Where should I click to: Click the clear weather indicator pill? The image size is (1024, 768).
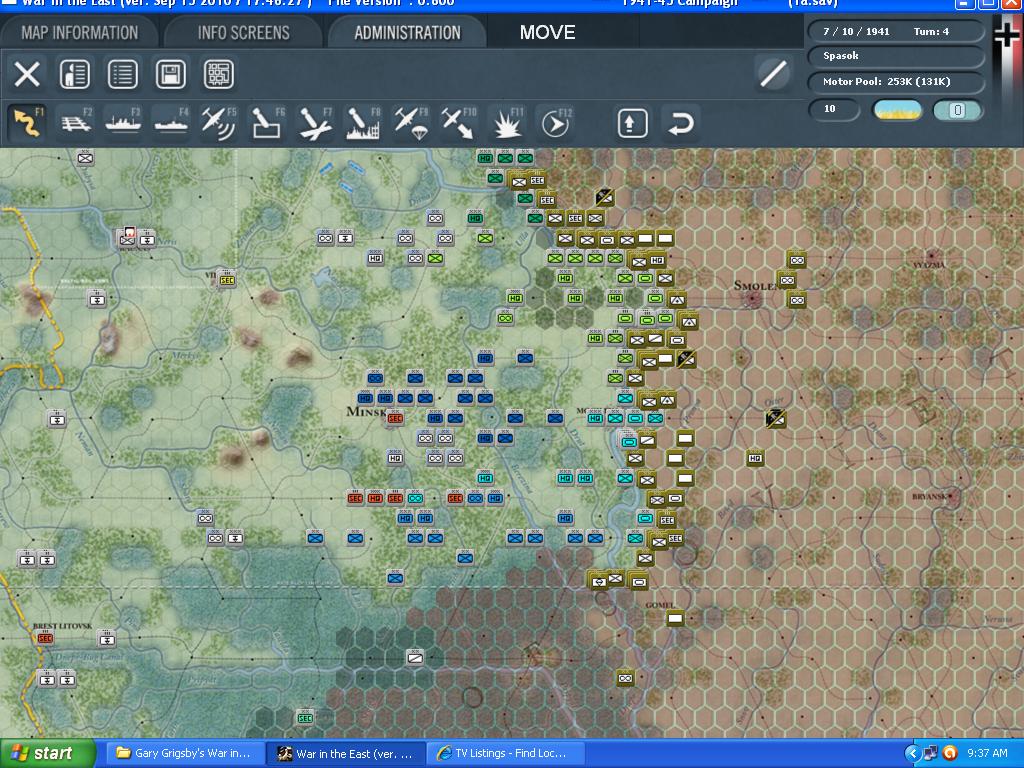[x=897, y=110]
